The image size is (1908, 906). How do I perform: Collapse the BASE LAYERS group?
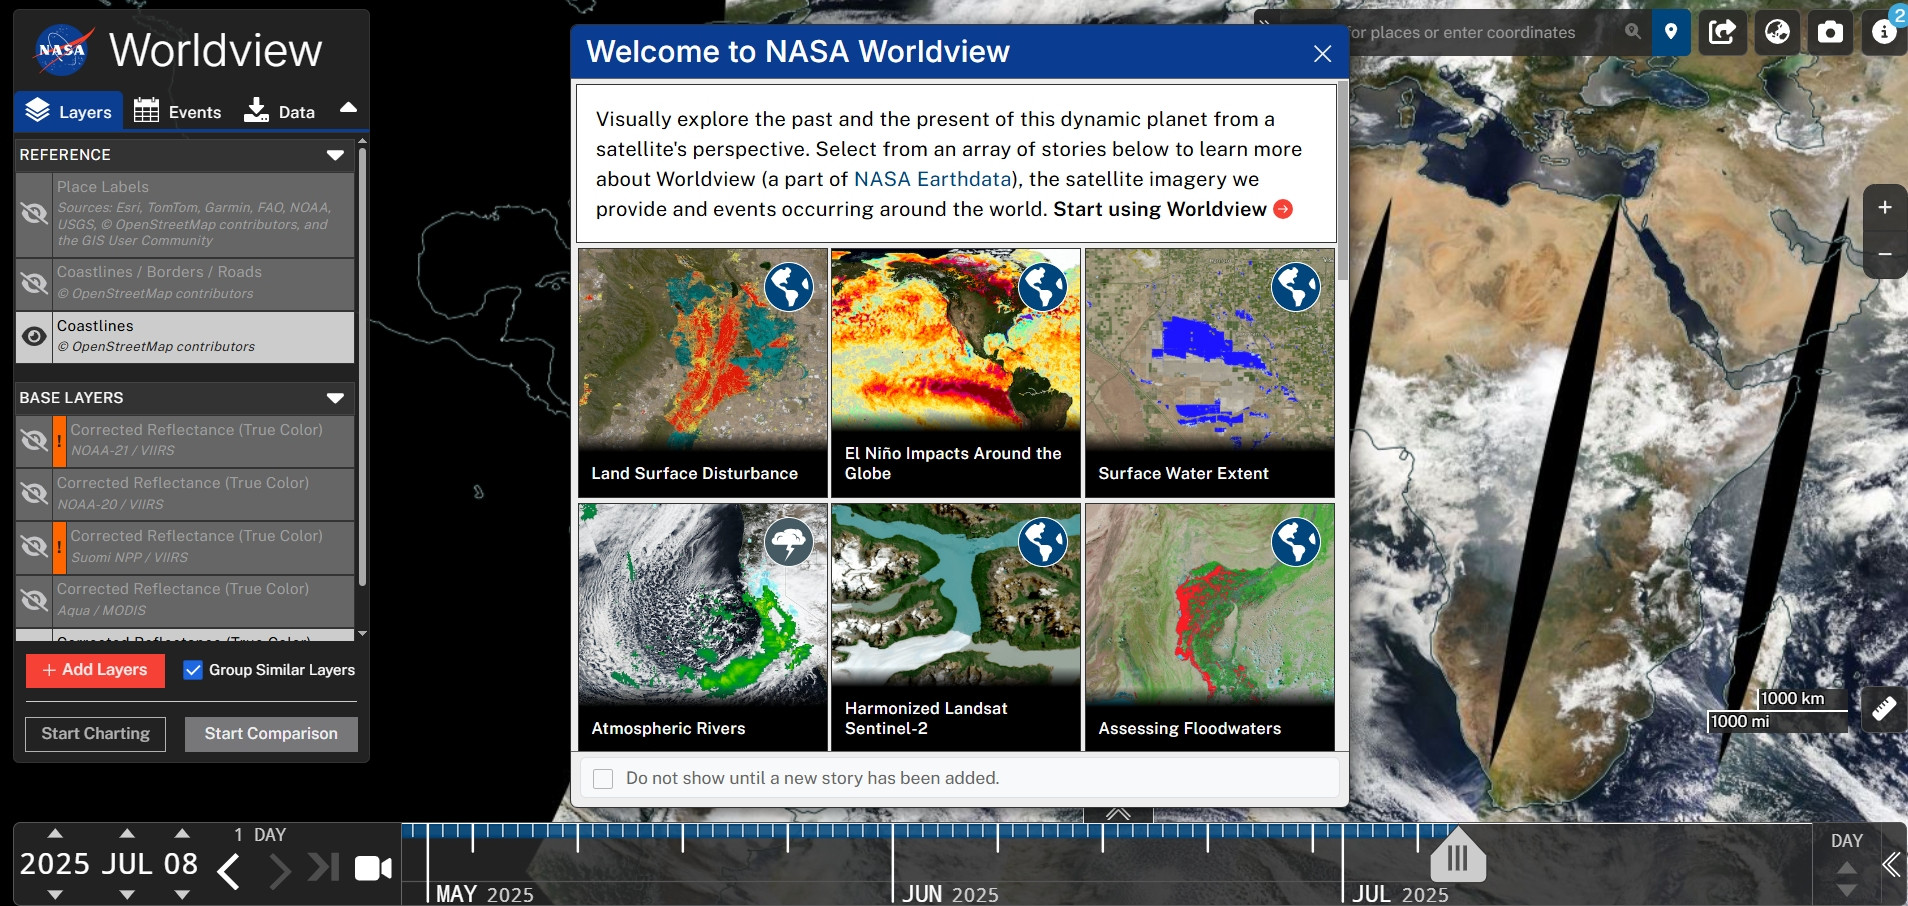click(335, 398)
